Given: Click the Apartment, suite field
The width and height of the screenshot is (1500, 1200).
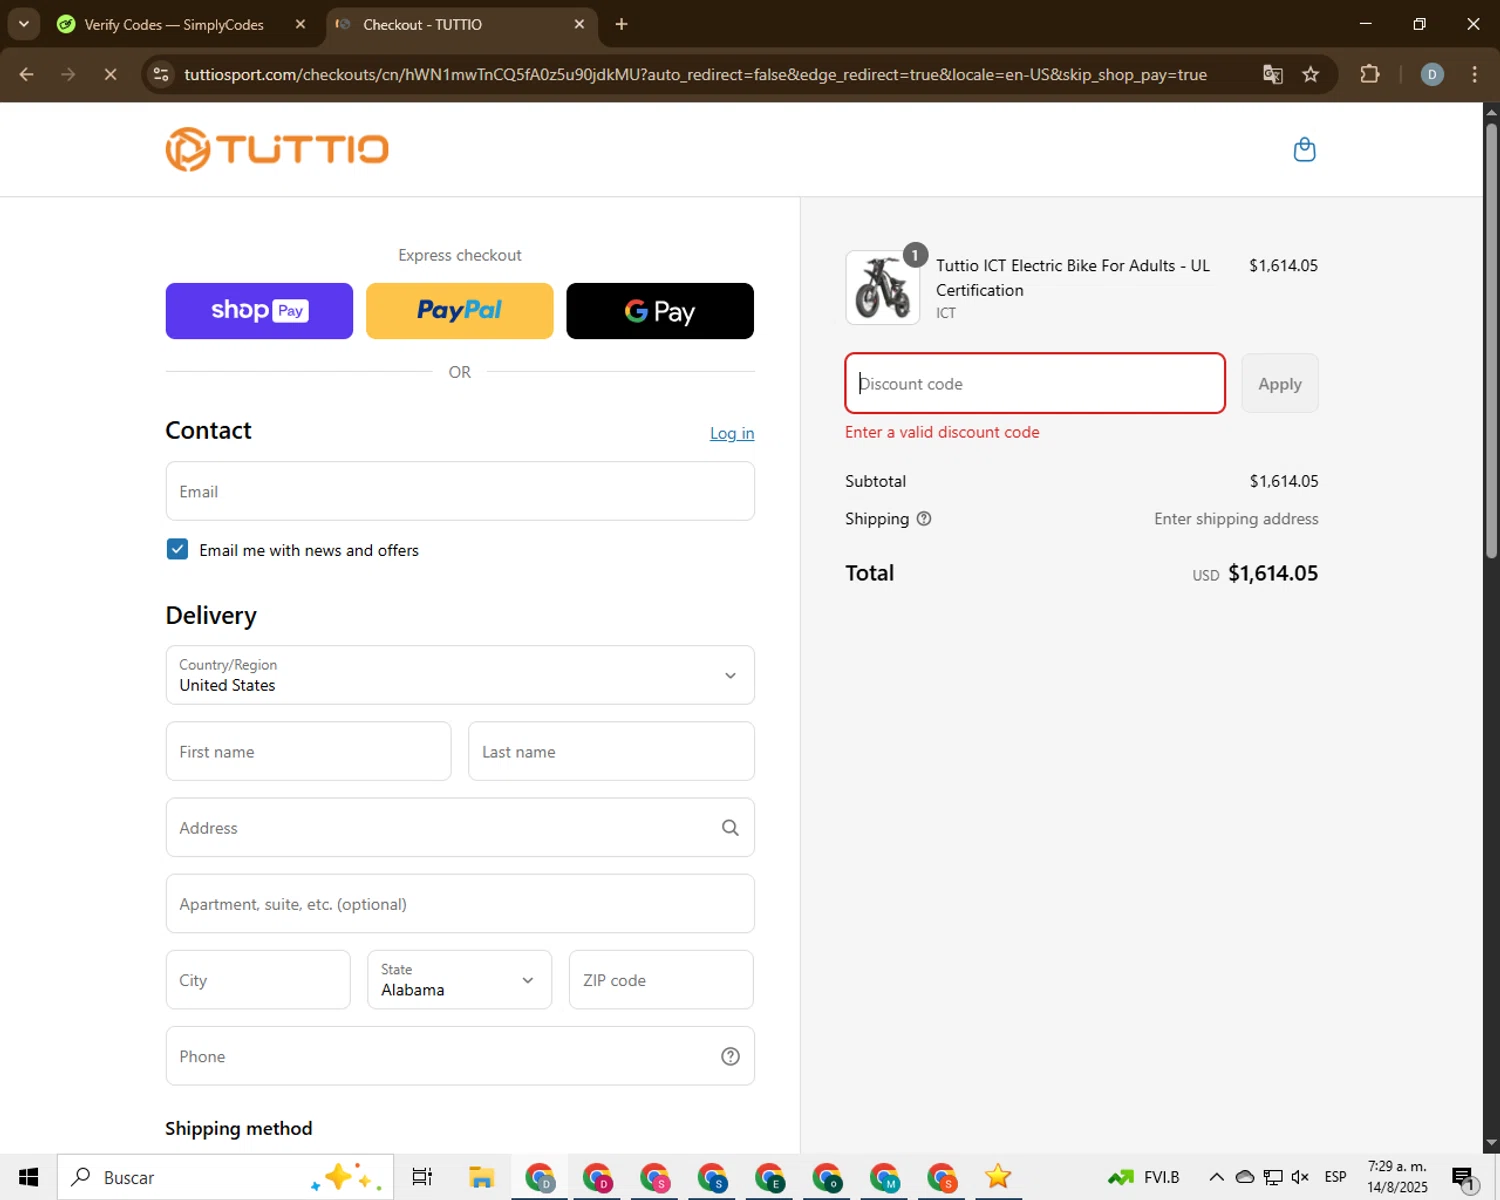Looking at the screenshot, I should point(460,903).
